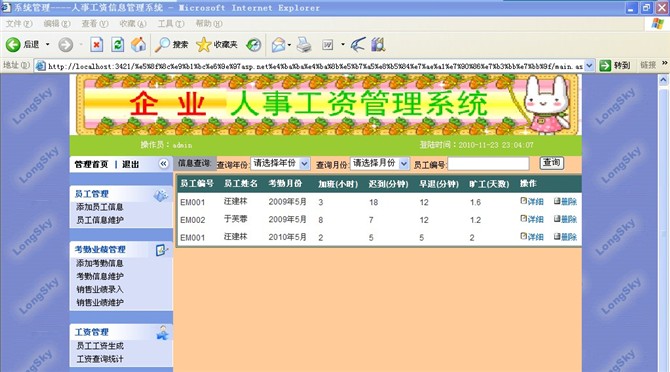The width and height of the screenshot is (670, 372).
Task: Click the Messenger bird icon in toolbar
Action: pyautogui.click(x=358, y=44)
